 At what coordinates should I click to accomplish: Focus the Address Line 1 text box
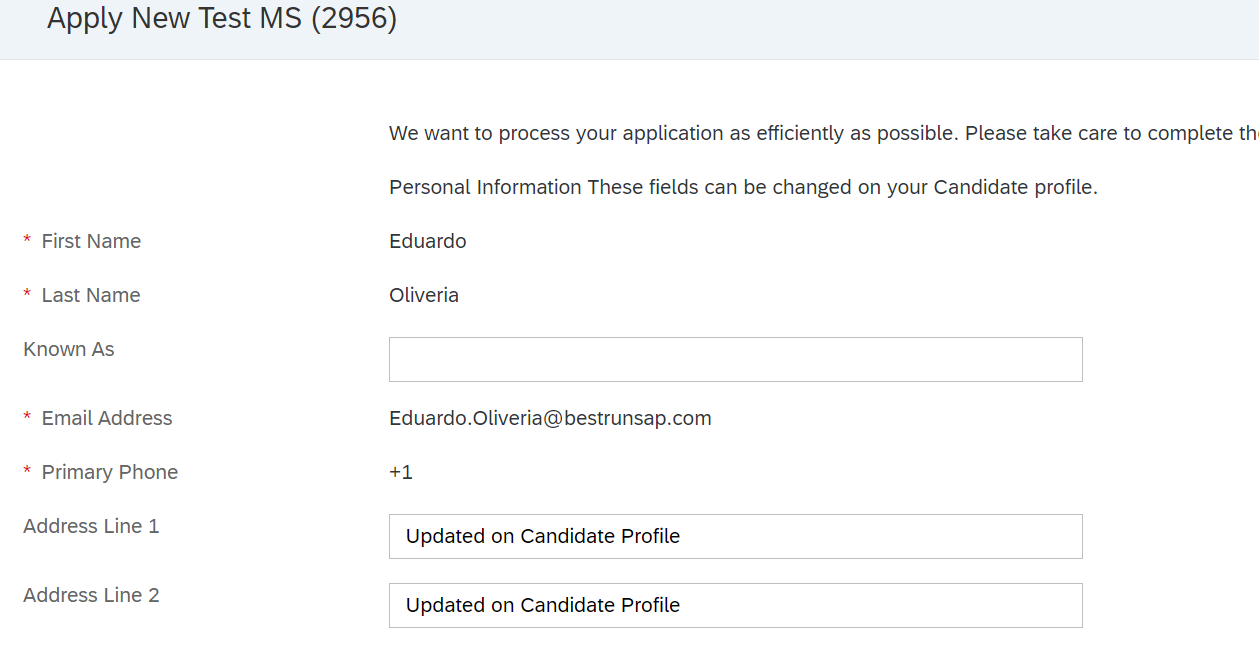735,536
